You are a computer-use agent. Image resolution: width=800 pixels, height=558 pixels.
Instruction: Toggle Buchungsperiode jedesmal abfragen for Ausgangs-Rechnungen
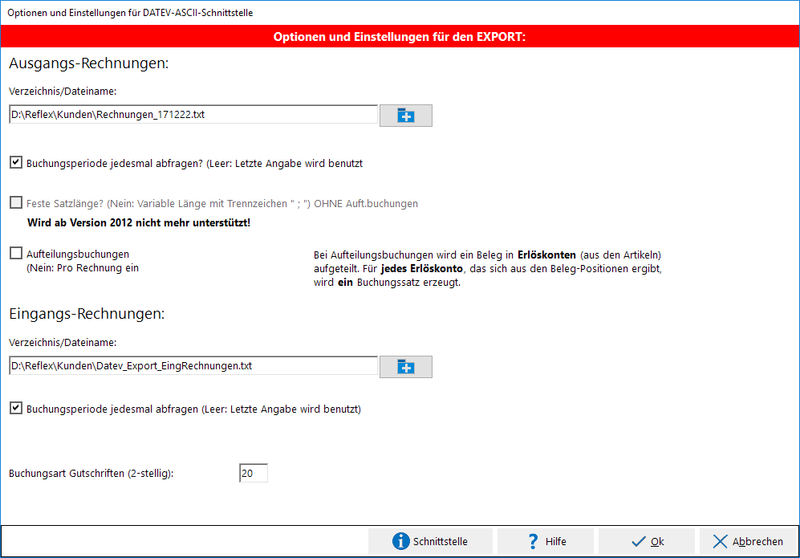[16, 163]
